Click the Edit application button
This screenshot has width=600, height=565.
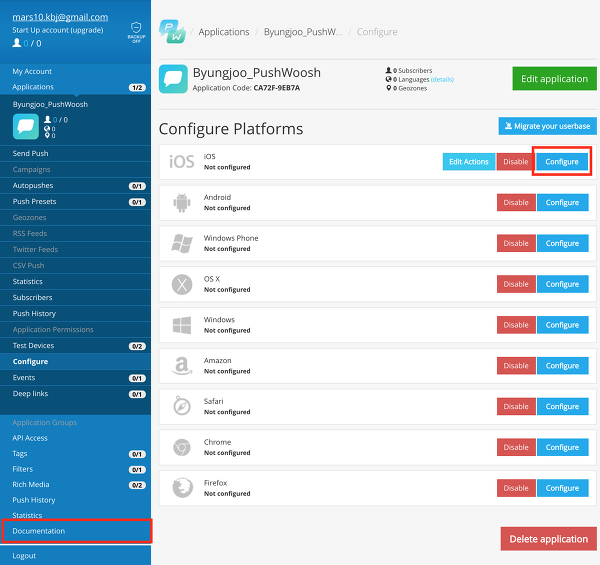click(x=554, y=79)
